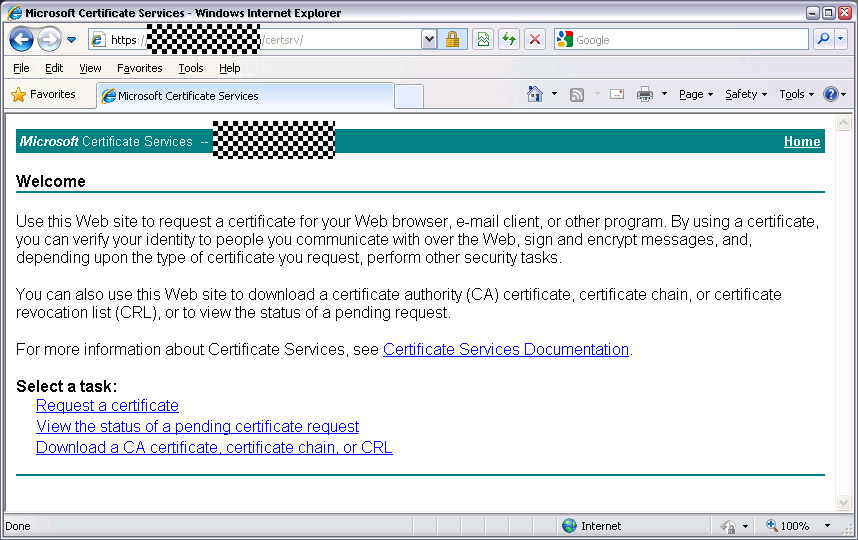This screenshot has height=540, width=858.
Task: Open the View menu
Action: [x=90, y=68]
